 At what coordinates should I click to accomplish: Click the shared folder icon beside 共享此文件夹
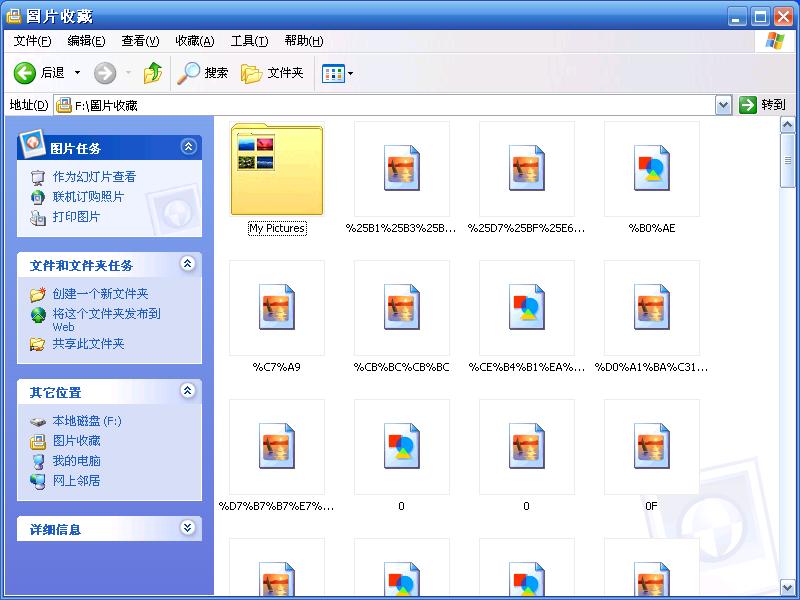point(37,344)
